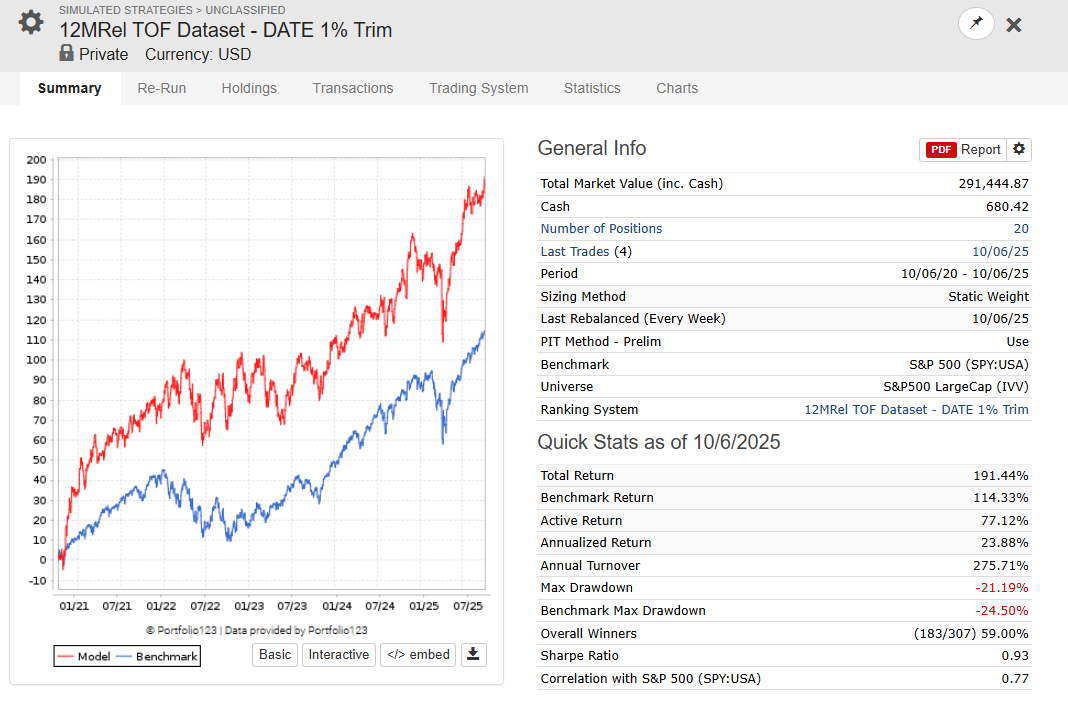This screenshot has width=1068, height=708.
Task: Switch chart to Basic mode
Action: (x=275, y=655)
